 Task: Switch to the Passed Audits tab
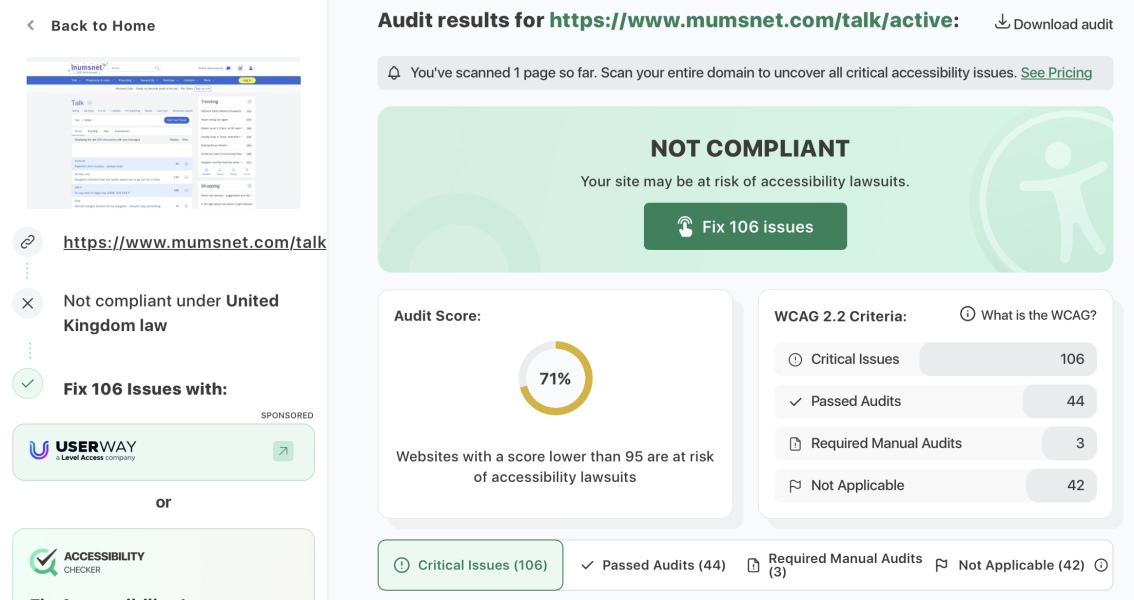point(653,565)
